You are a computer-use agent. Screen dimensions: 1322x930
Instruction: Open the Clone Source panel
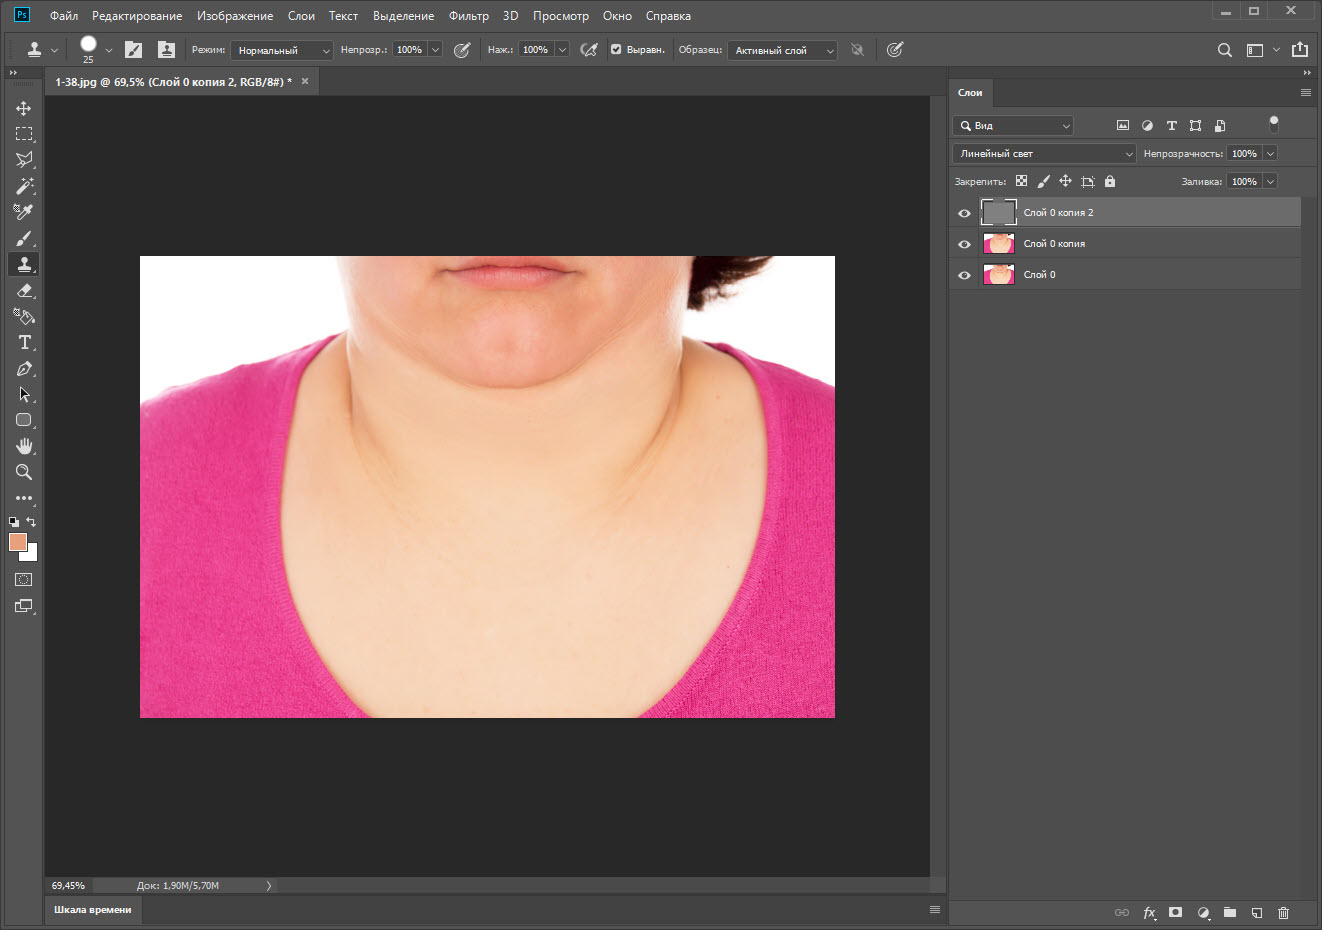pos(166,50)
